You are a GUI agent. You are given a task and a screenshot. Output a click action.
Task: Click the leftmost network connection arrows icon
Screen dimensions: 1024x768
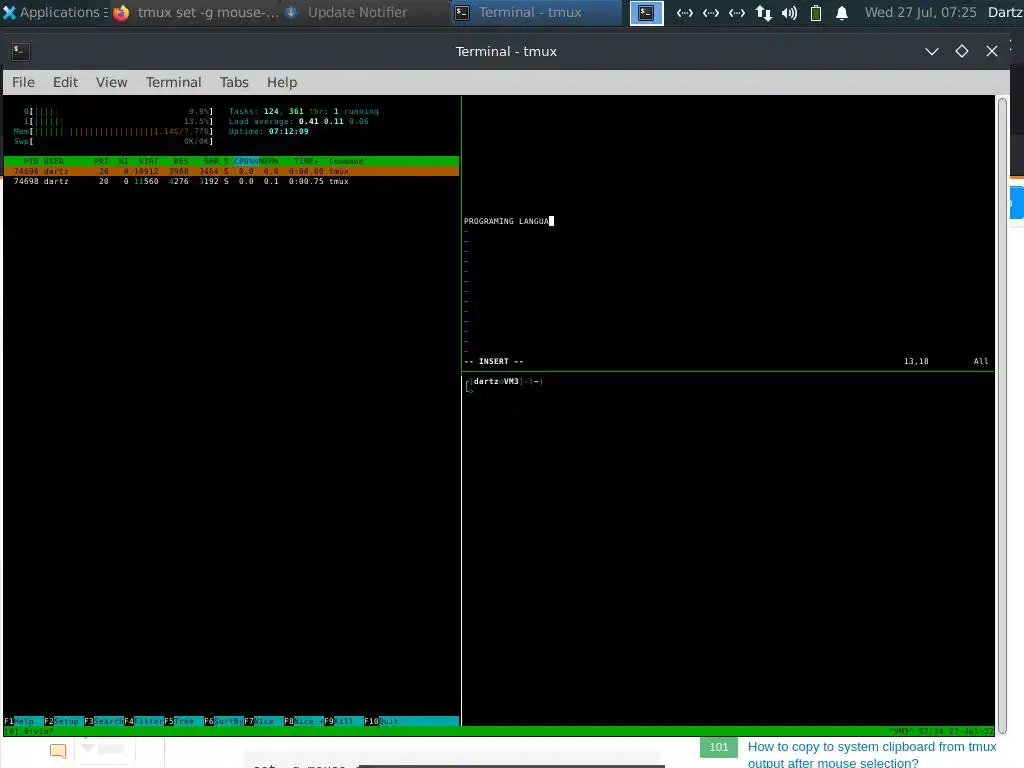pyautogui.click(x=684, y=12)
